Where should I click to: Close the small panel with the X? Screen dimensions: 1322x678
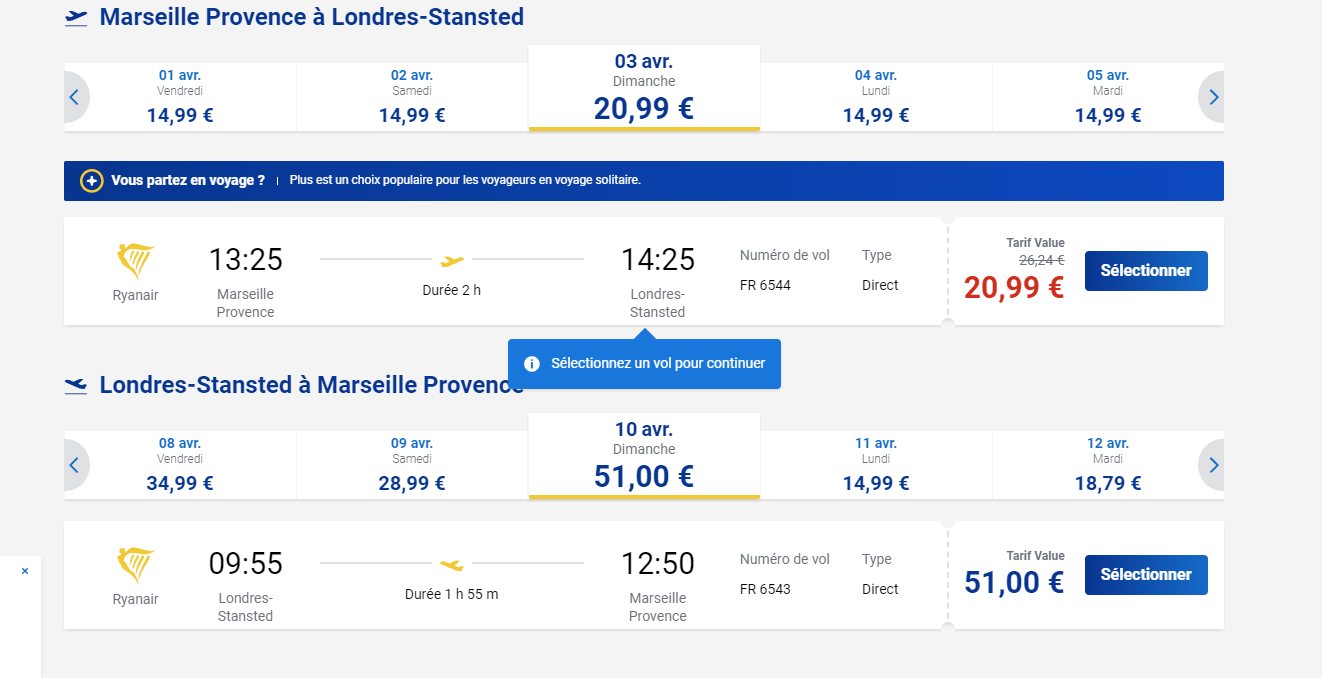pos(25,571)
